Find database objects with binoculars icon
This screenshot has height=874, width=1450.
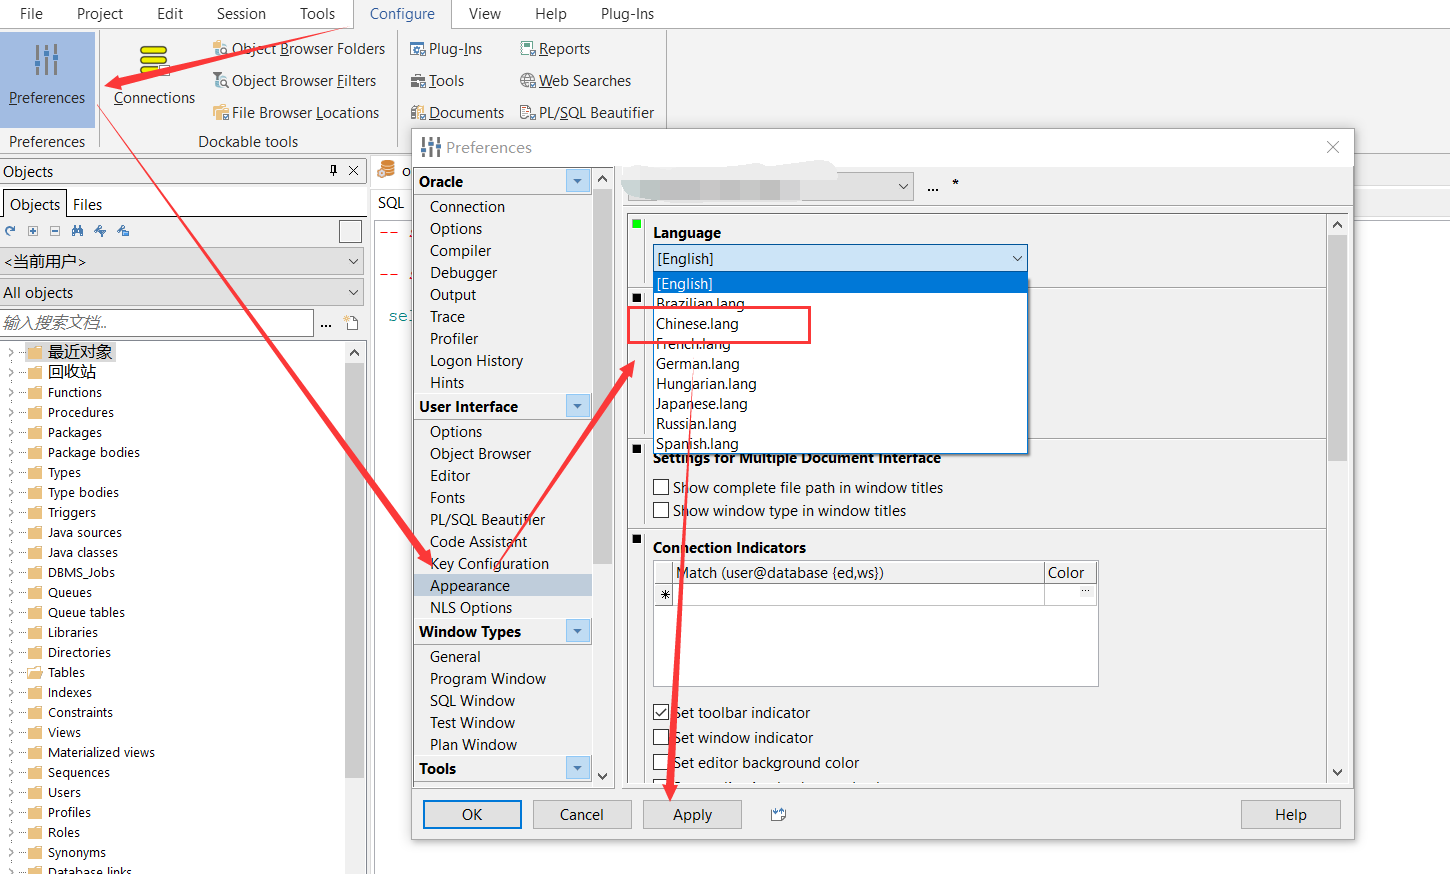[77, 231]
